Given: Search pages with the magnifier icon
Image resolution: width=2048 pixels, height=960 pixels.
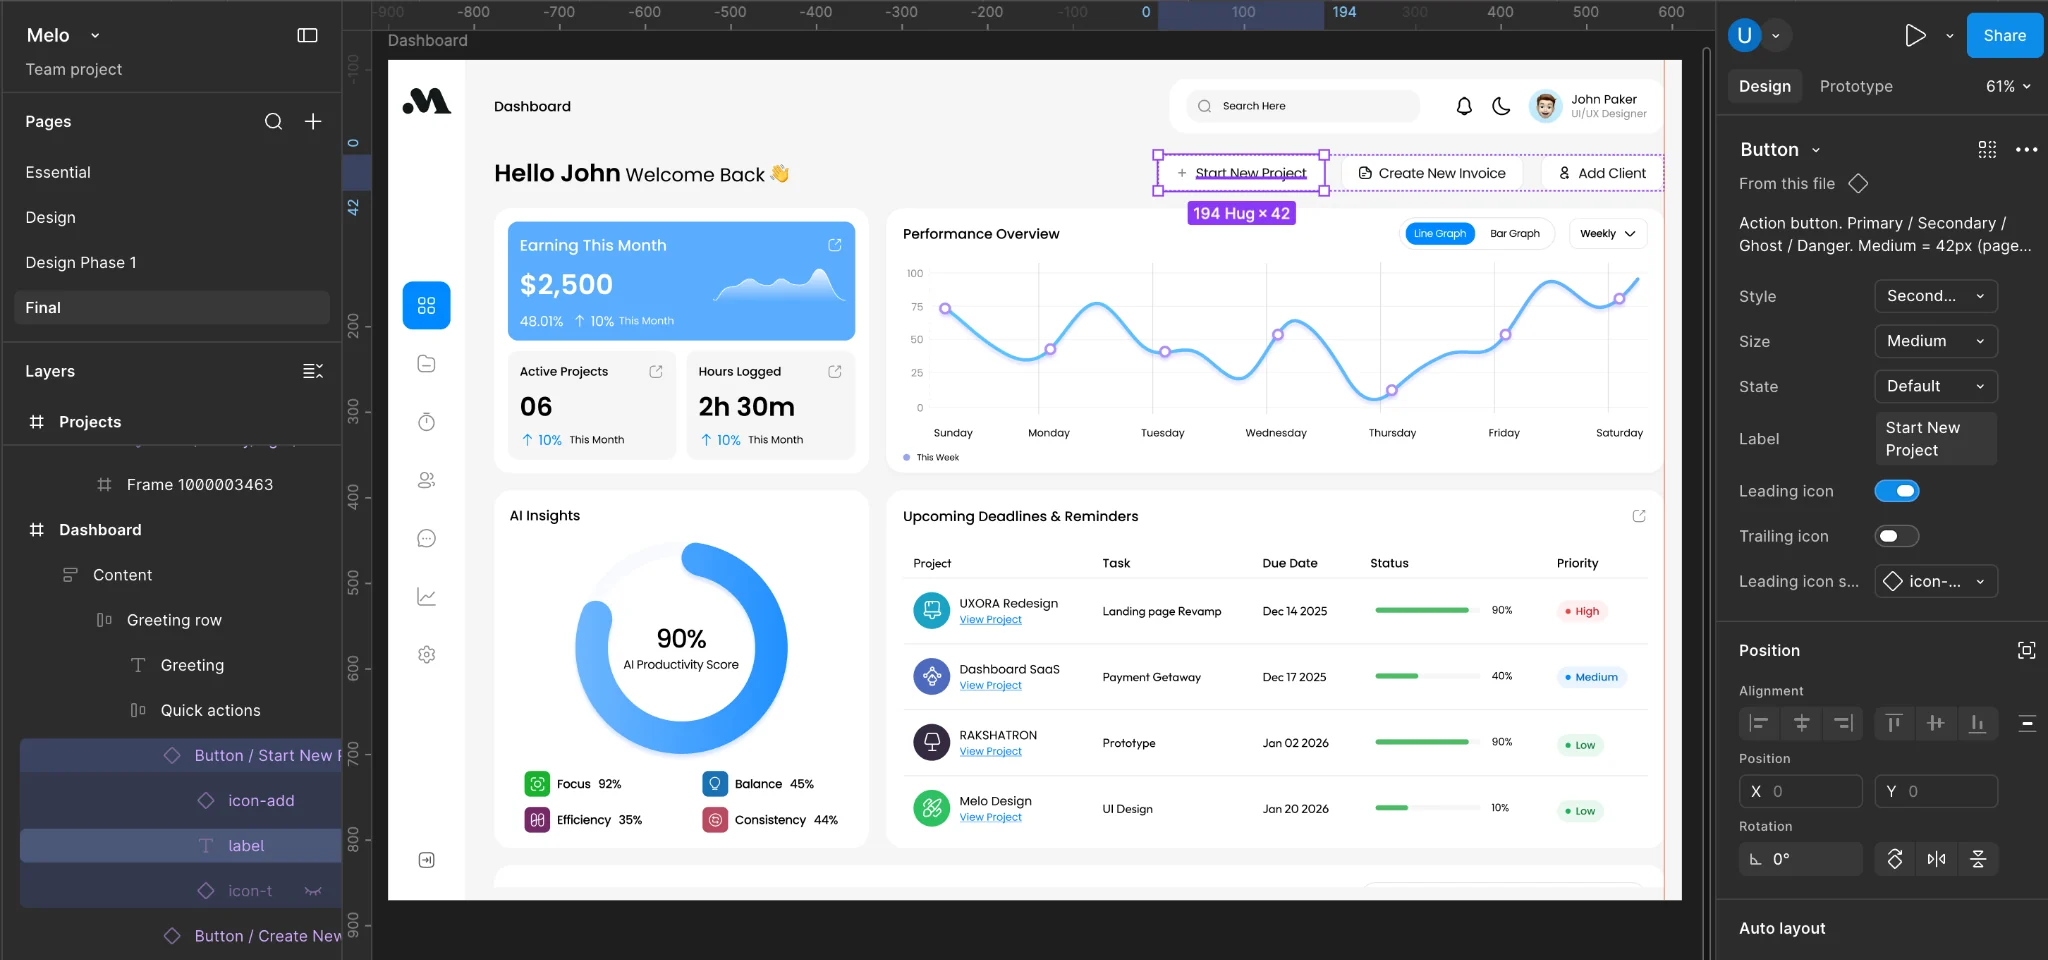Looking at the screenshot, I should (273, 121).
